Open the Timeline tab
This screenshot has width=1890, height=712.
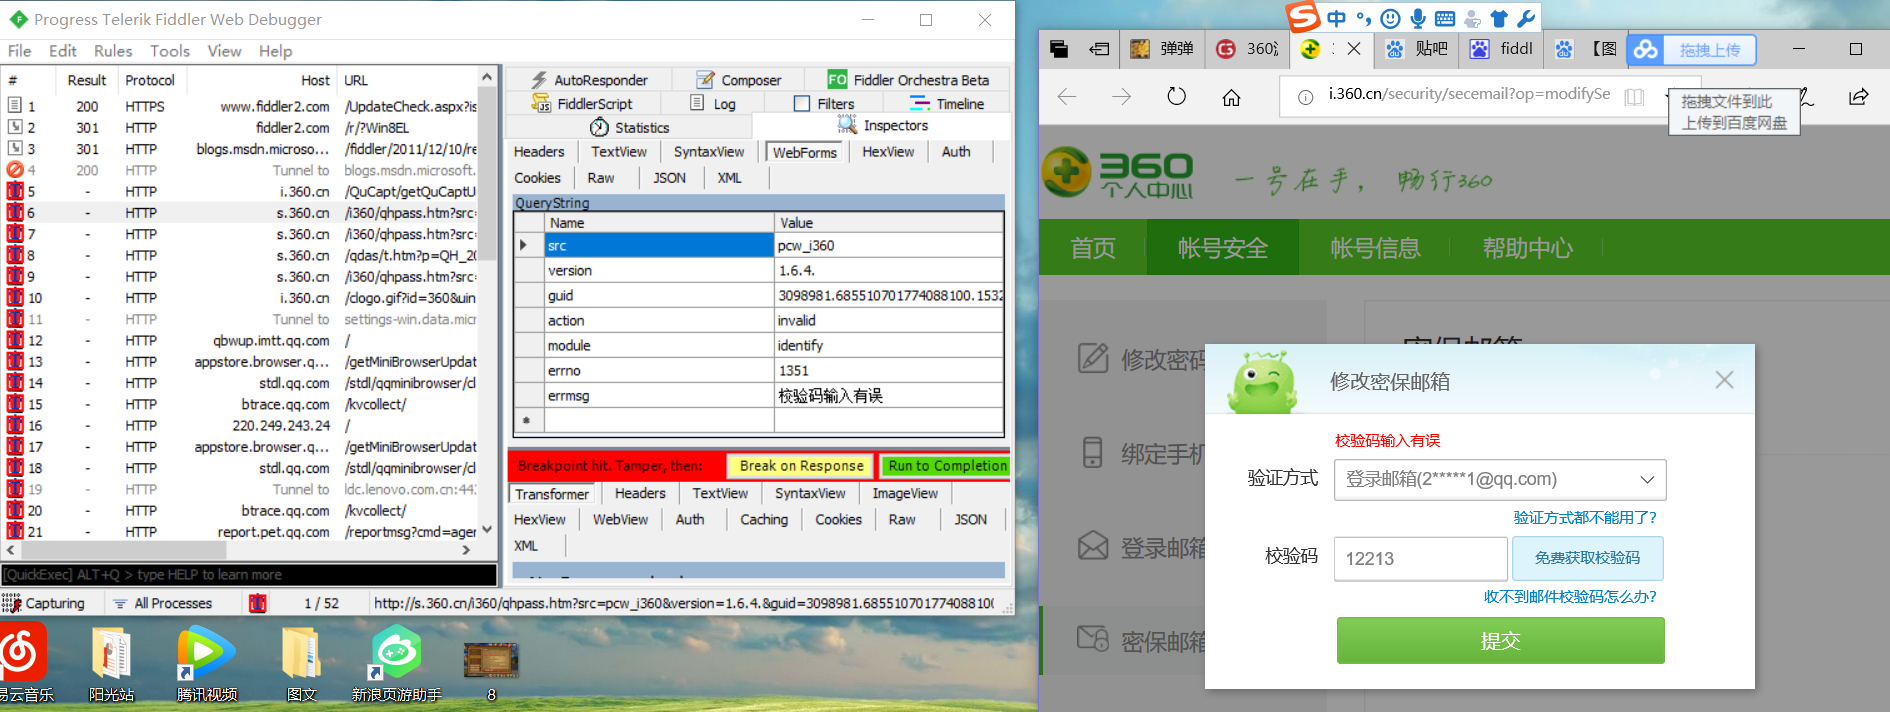(947, 104)
